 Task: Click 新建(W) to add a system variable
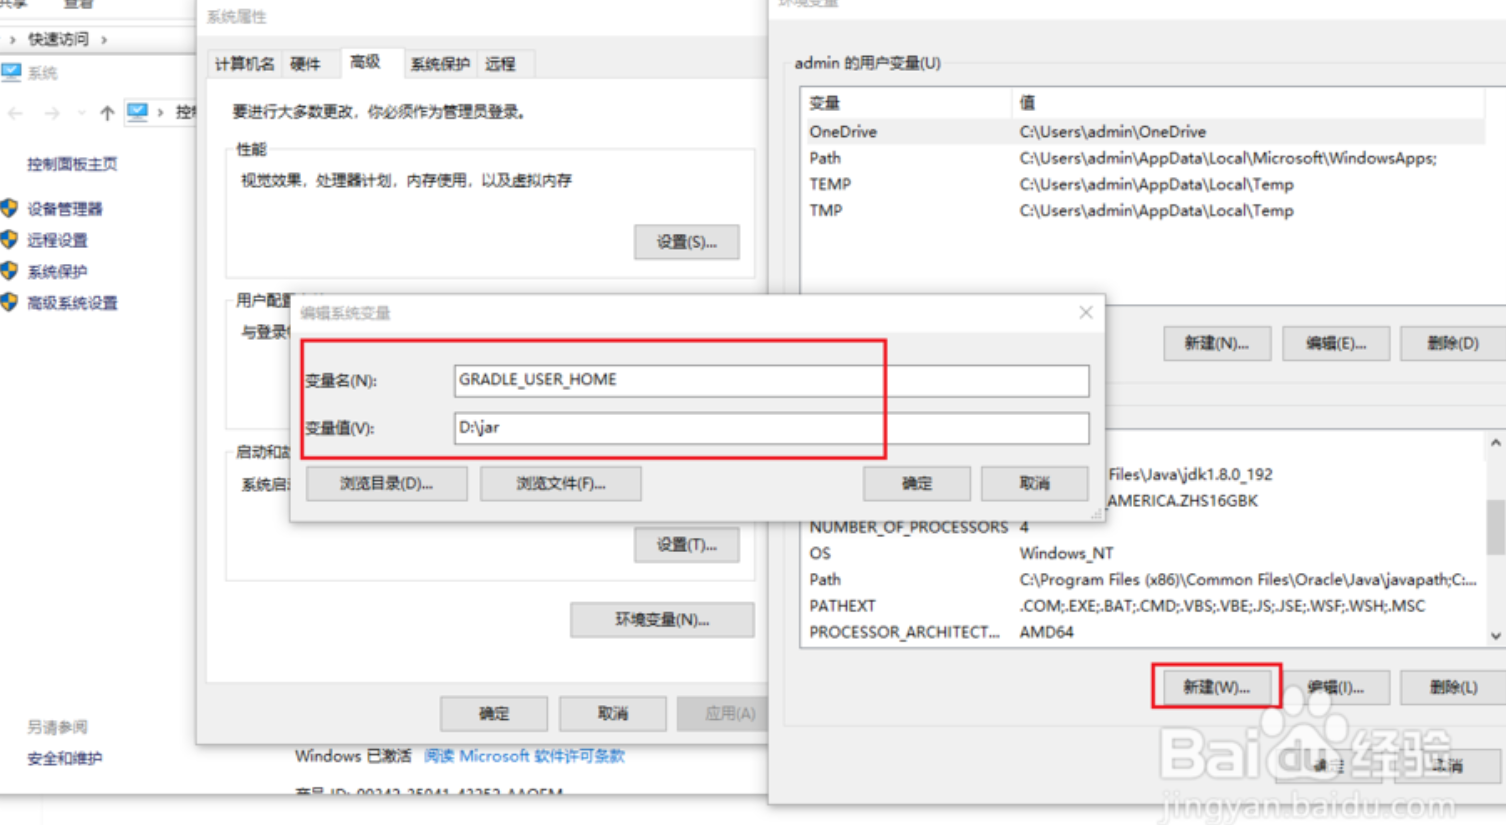[1216, 687]
